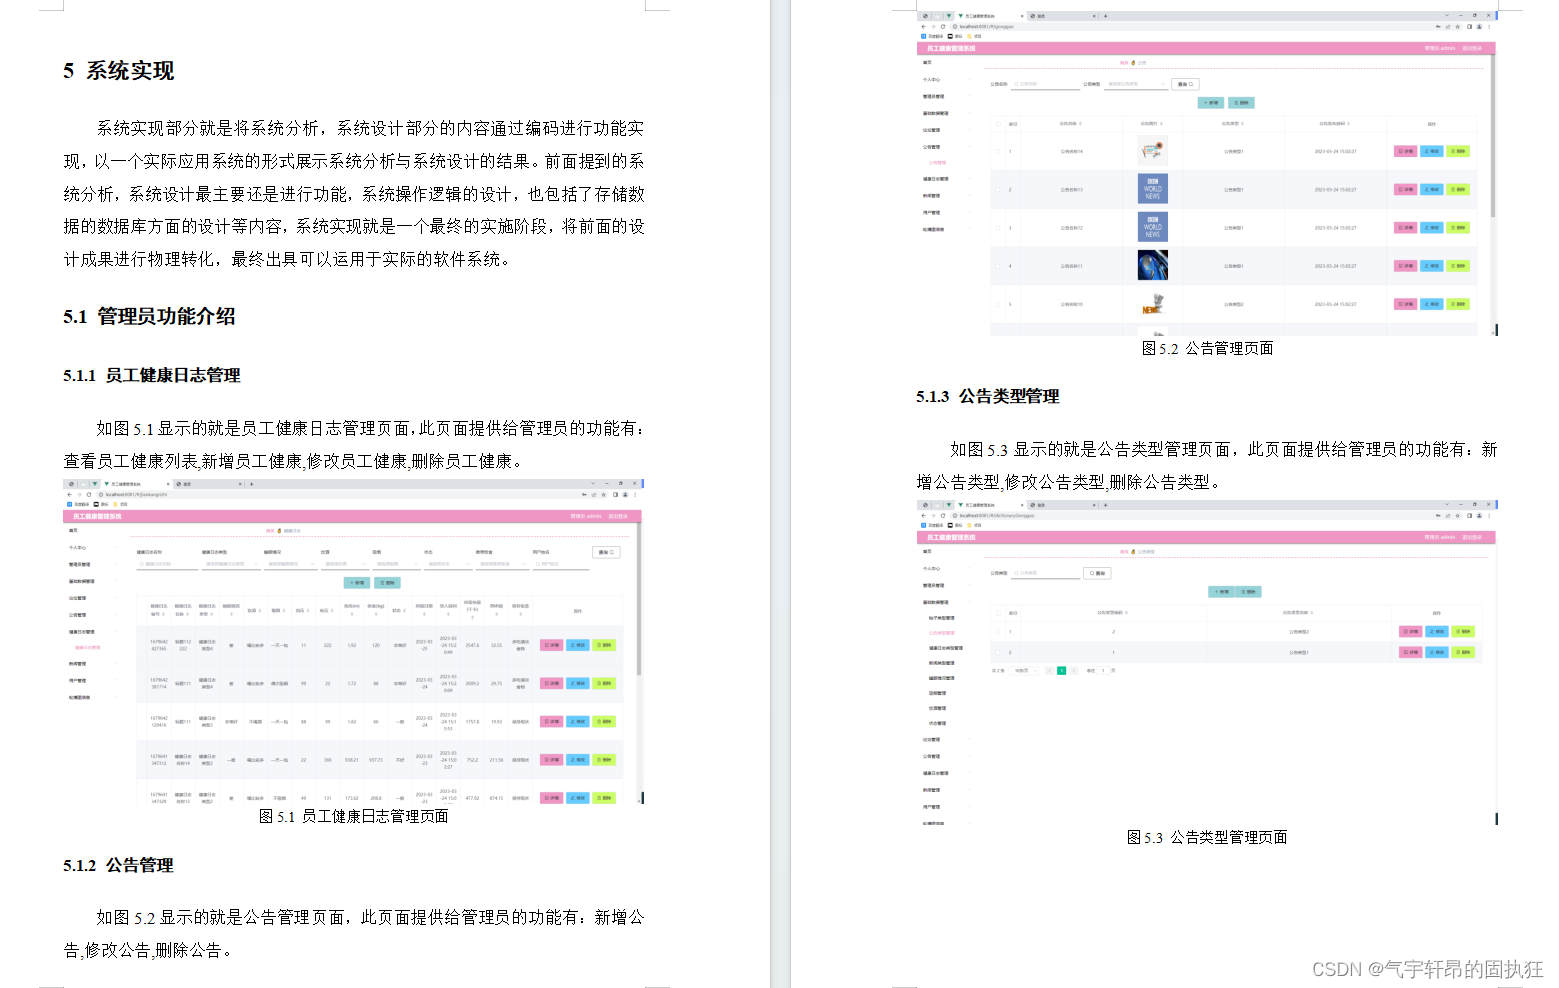Click reload icon in Figure 5.2 browser

[x=943, y=26]
